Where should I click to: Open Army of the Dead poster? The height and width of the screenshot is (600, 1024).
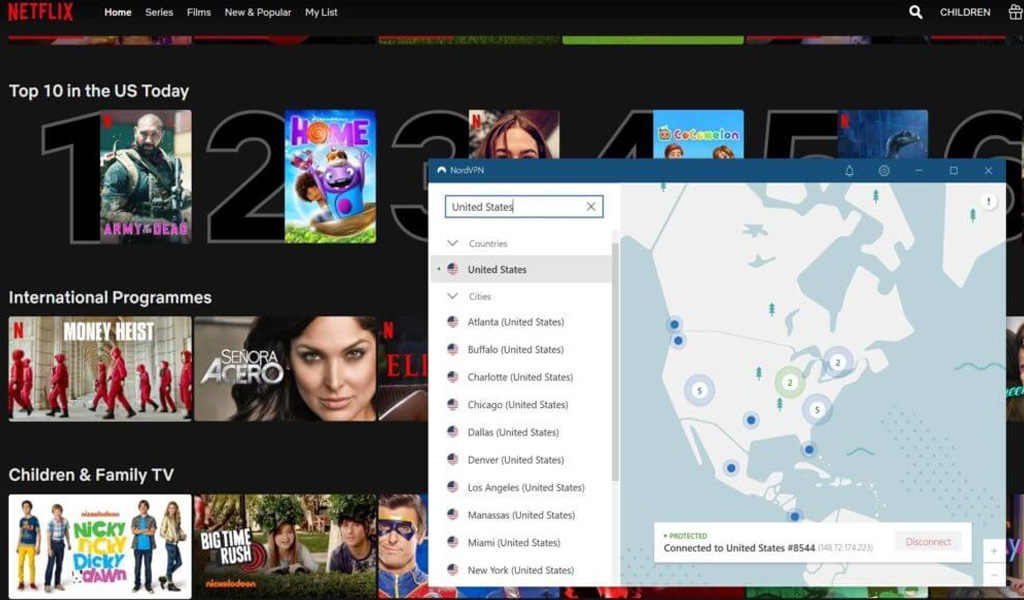(146, 176)
